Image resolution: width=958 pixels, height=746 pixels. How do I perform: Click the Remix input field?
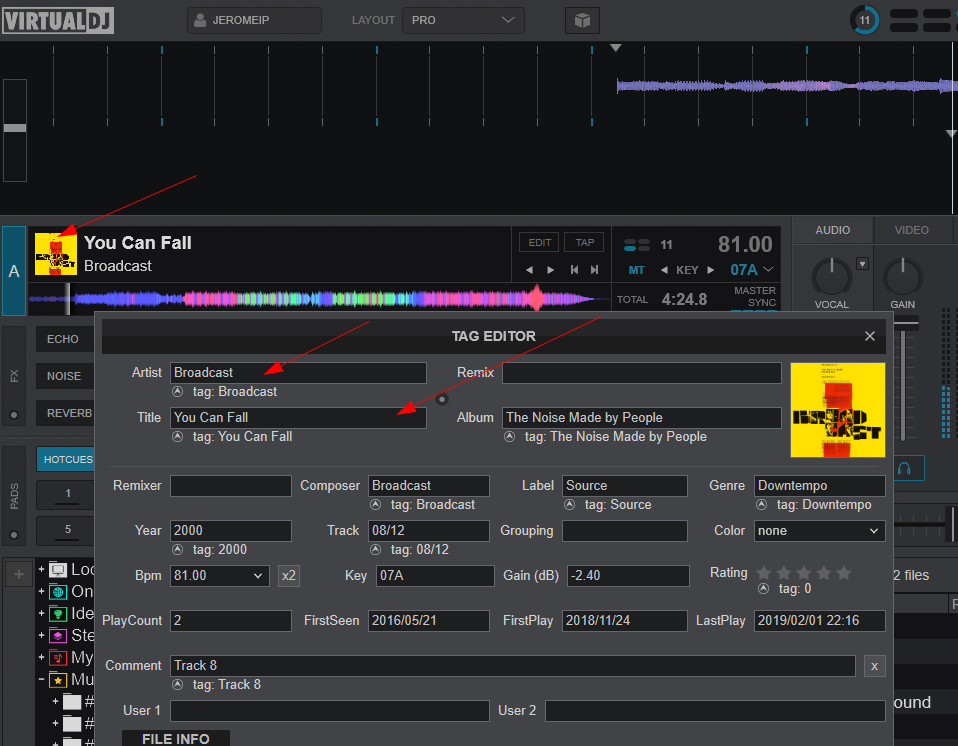pos(642,373)
